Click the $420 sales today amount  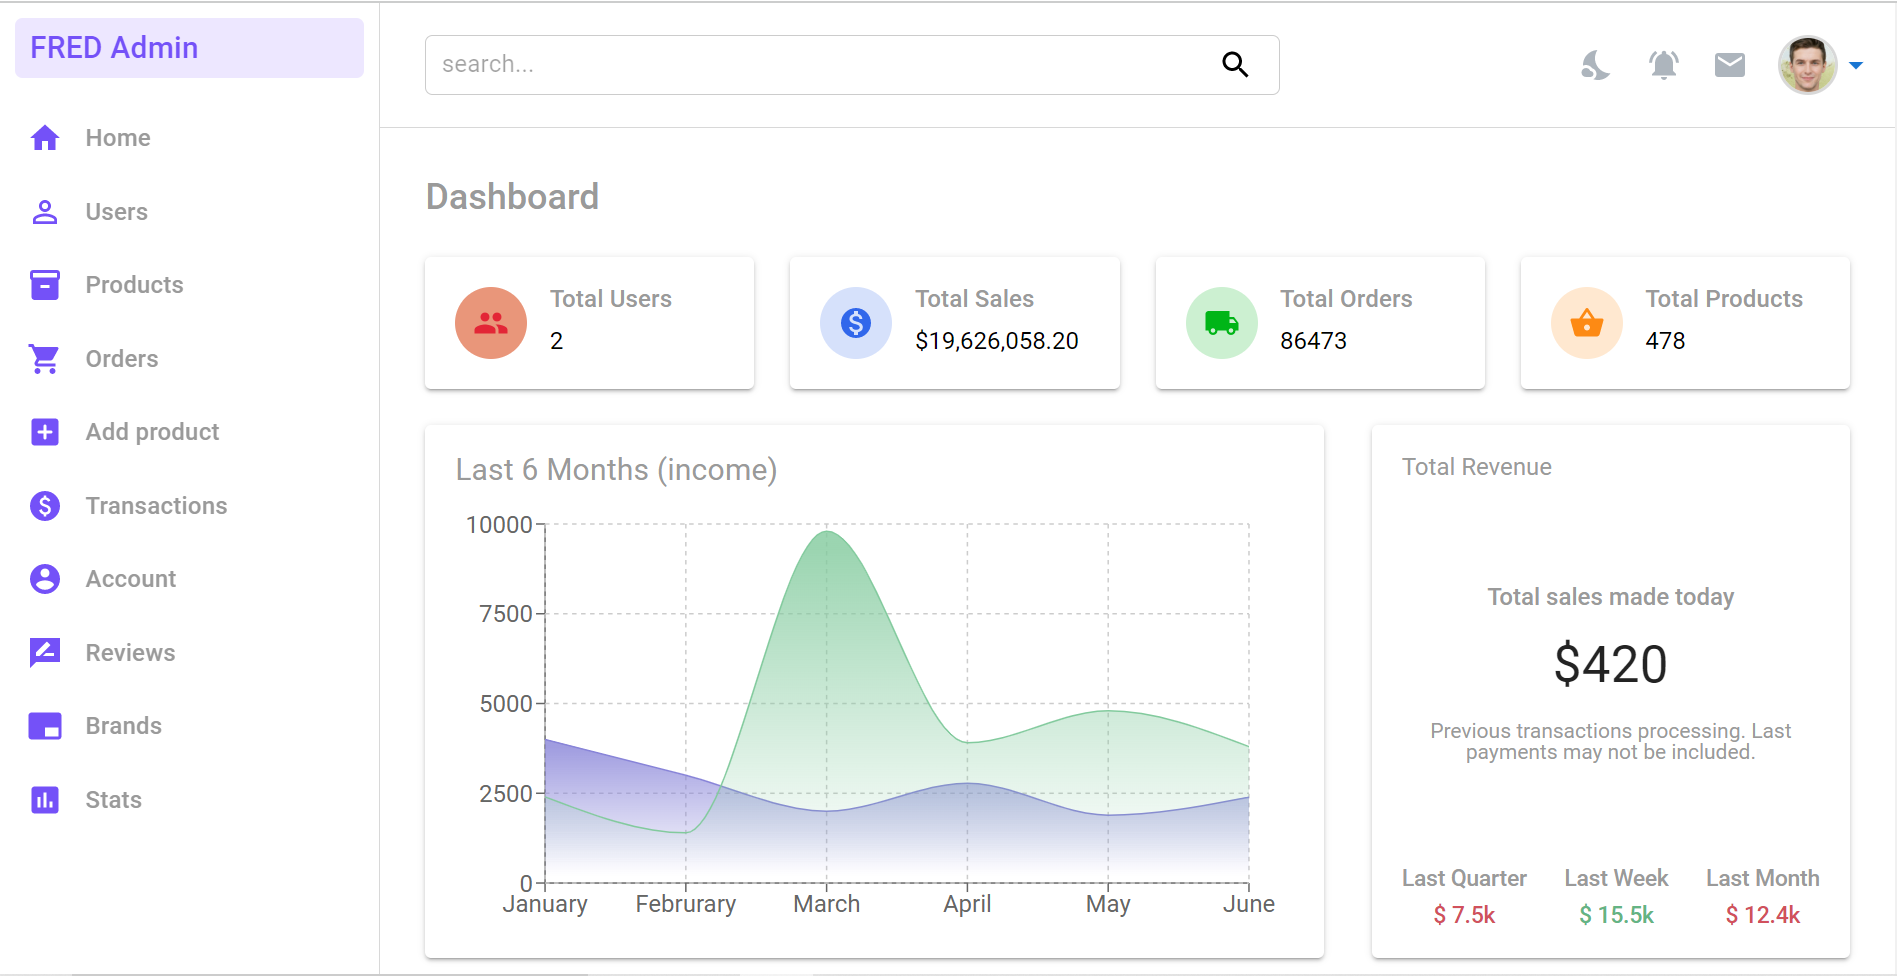coord(1611,664)
